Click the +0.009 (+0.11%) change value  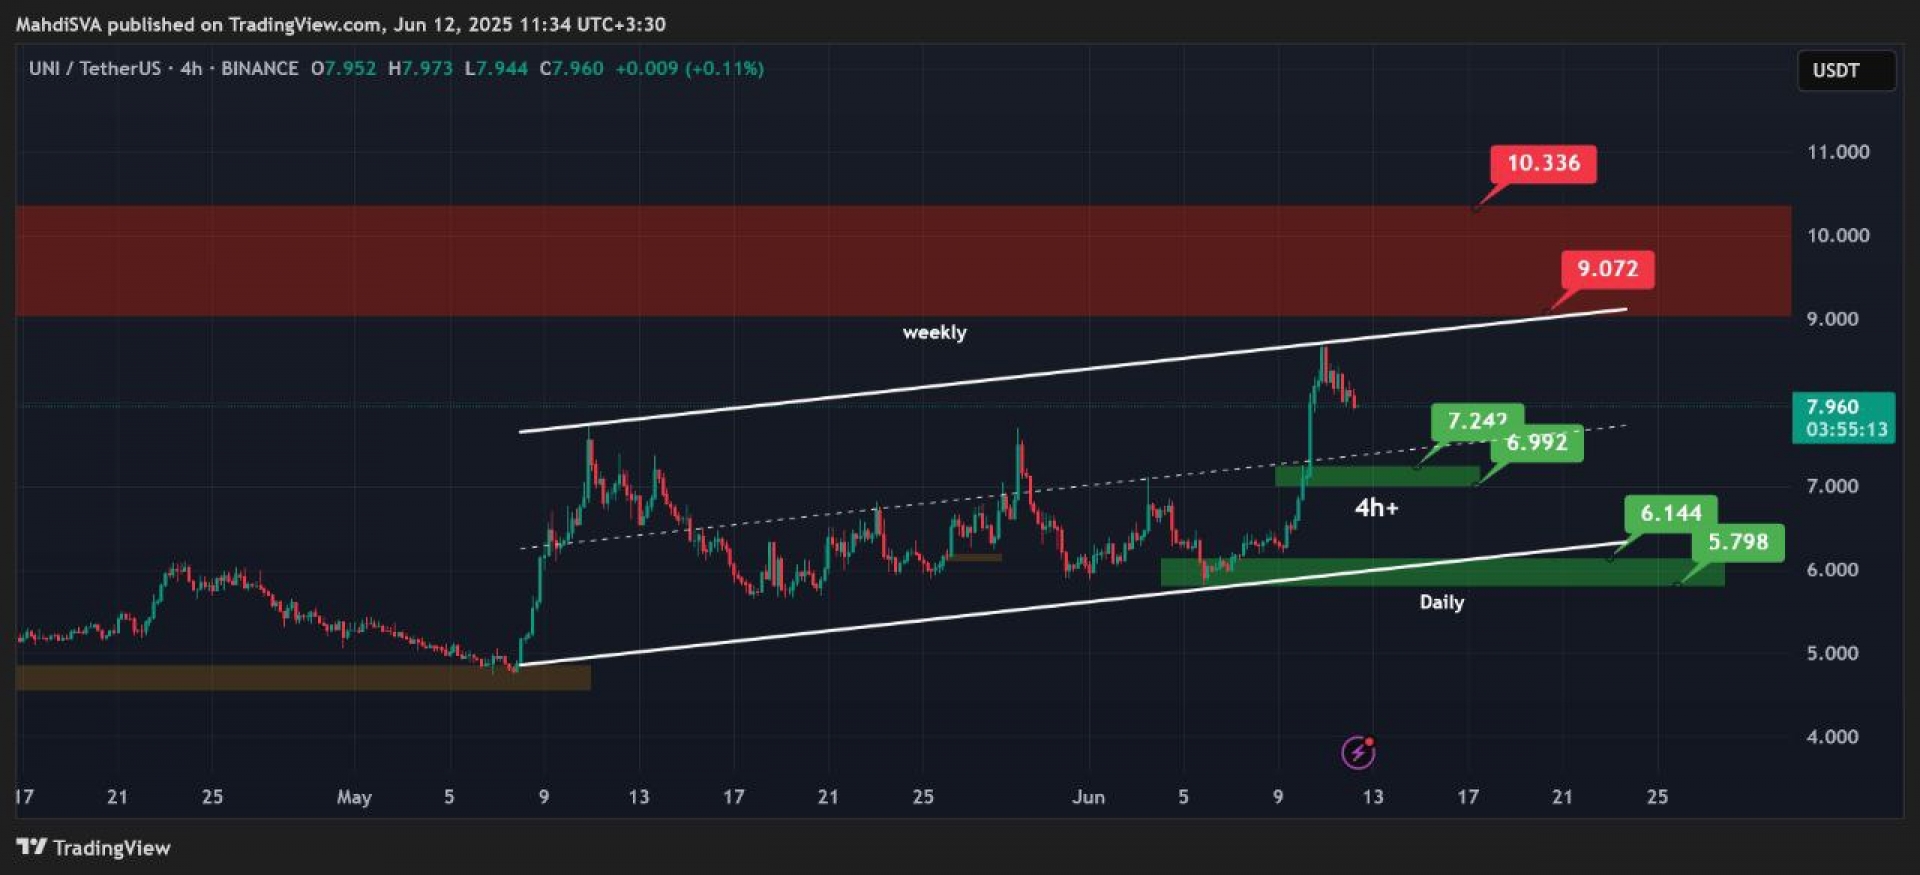[x=689, y=69]
